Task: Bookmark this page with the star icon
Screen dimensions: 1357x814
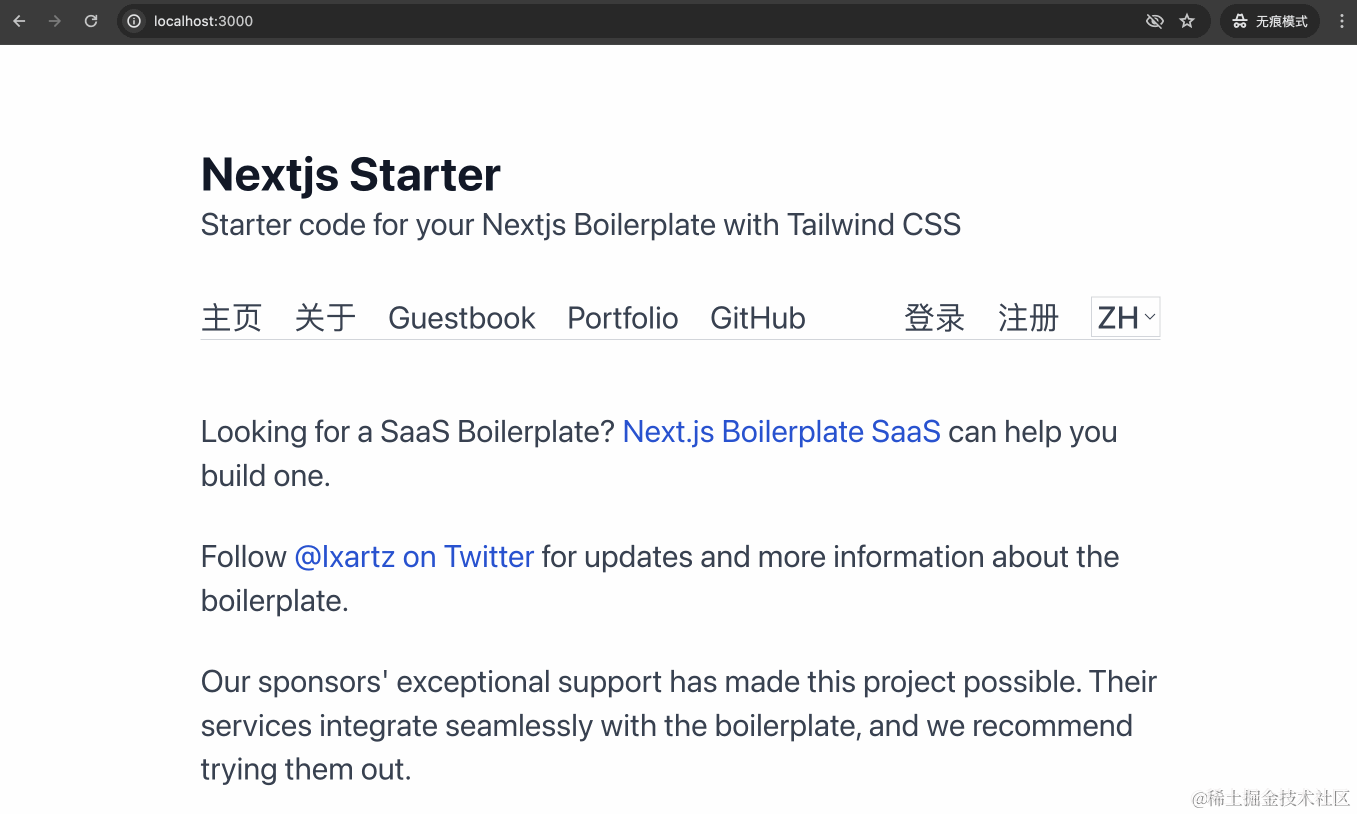Action: click(1187, 21)
